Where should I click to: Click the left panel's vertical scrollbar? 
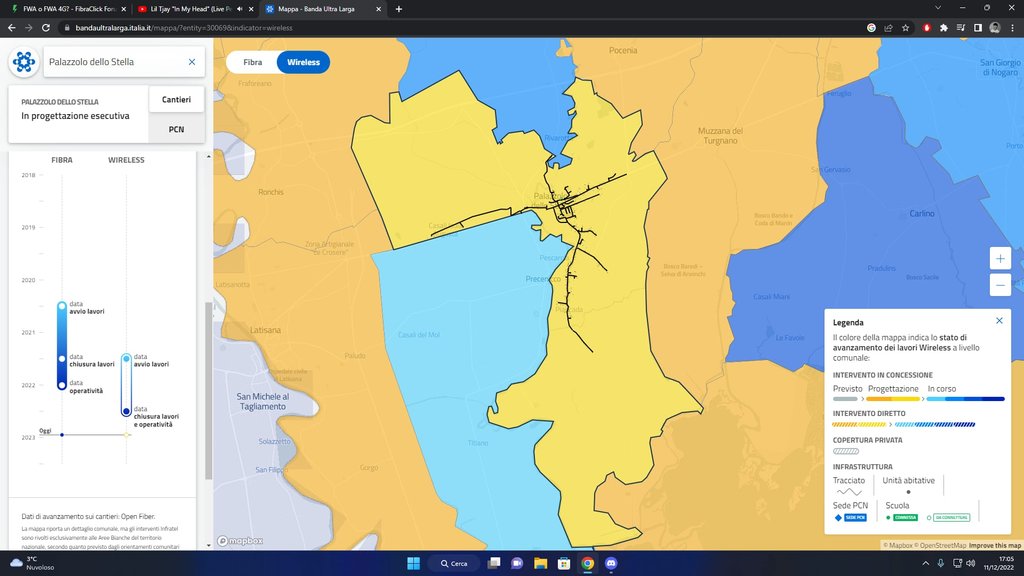[x=208, y=390]
